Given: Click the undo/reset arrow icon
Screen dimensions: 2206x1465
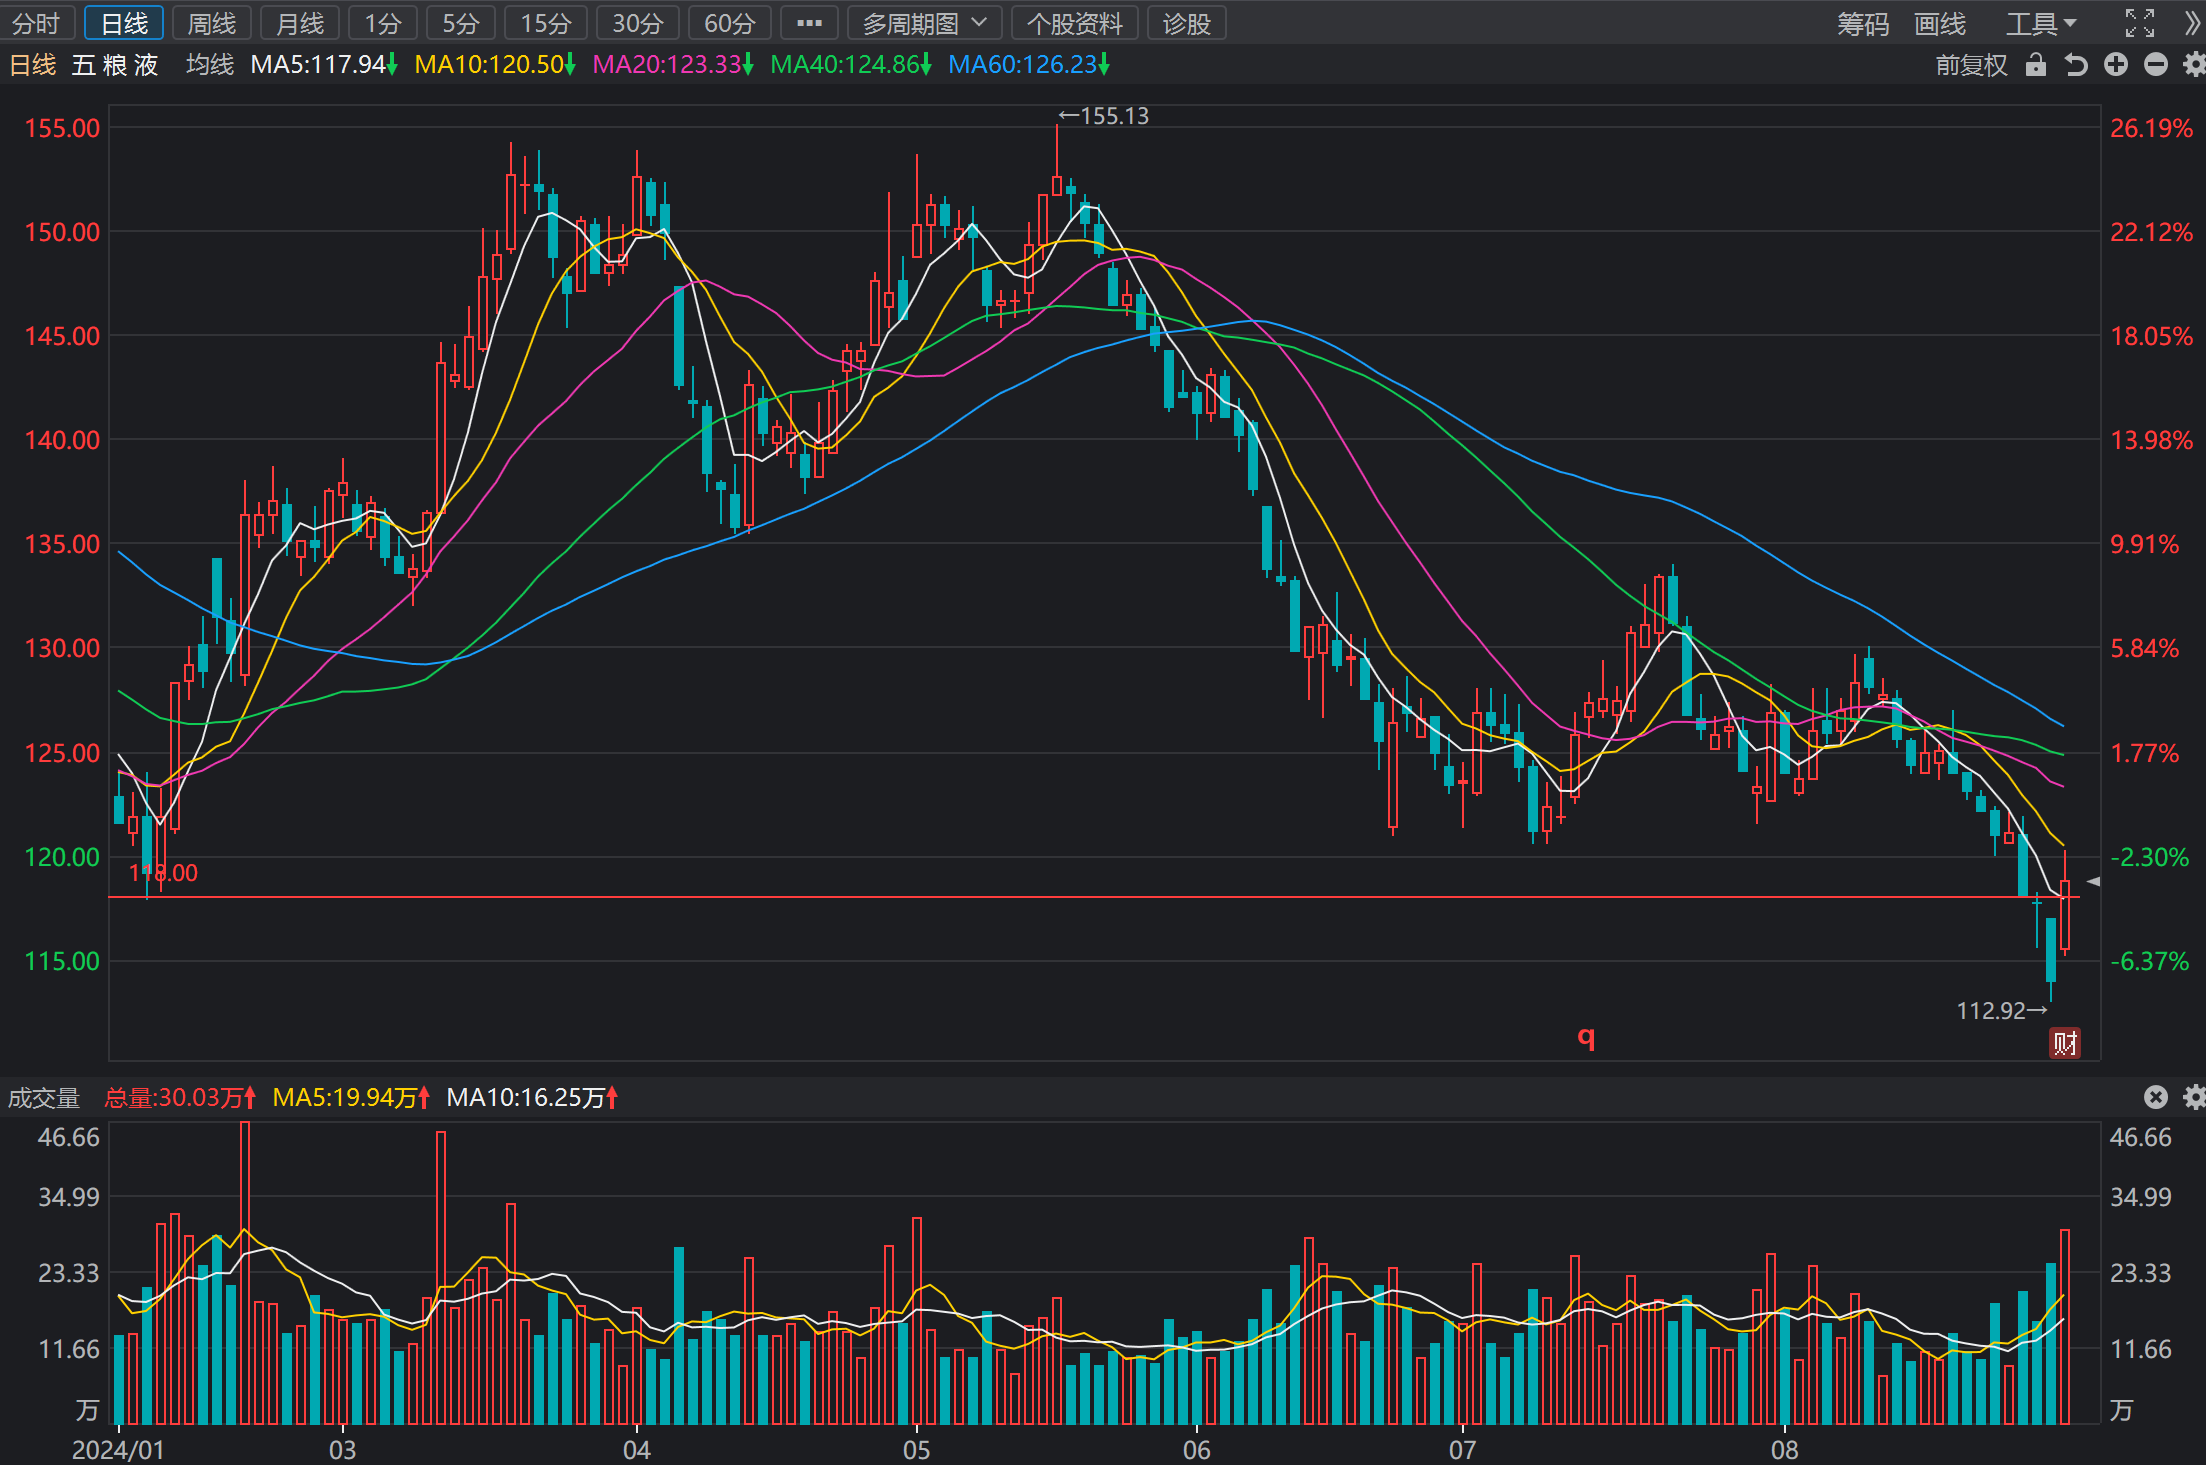Looking at the screenshot, I should coord(2076,65).
